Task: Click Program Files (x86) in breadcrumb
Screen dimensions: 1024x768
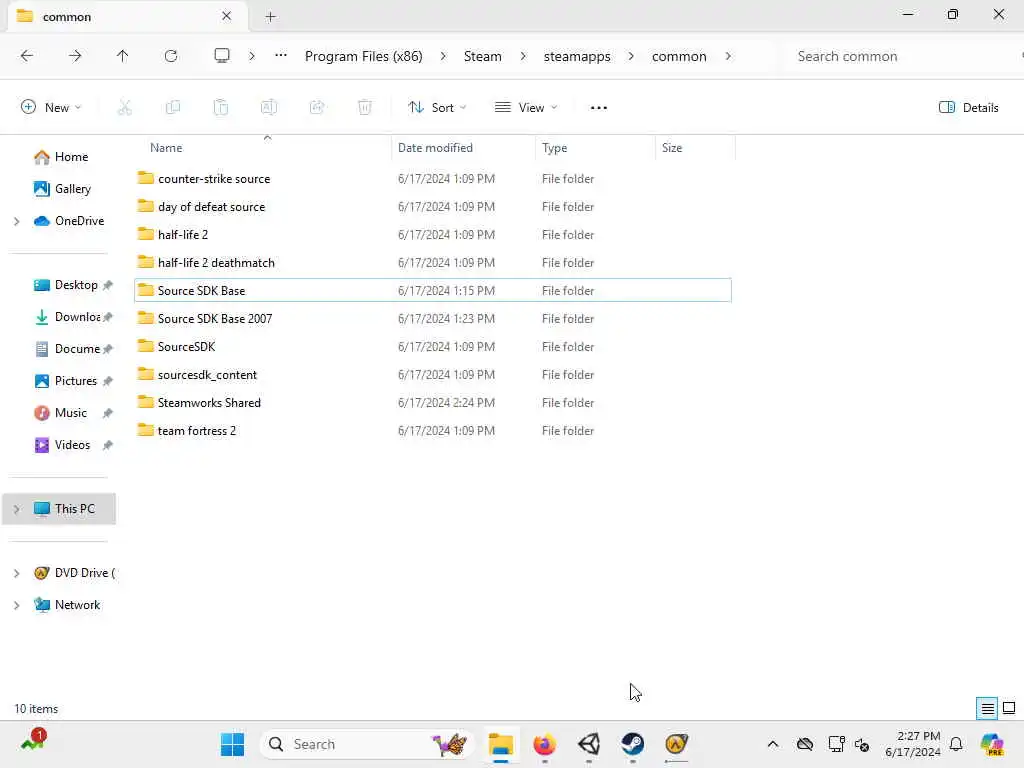Action: (364, 56)
